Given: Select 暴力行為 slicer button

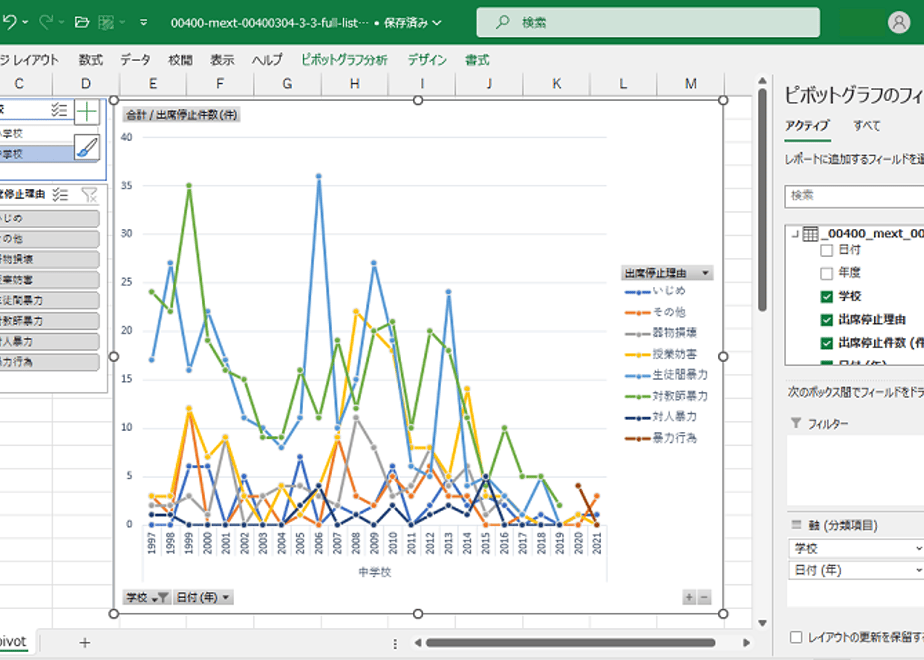Looking at the screenshot, I should pos(50,362).
